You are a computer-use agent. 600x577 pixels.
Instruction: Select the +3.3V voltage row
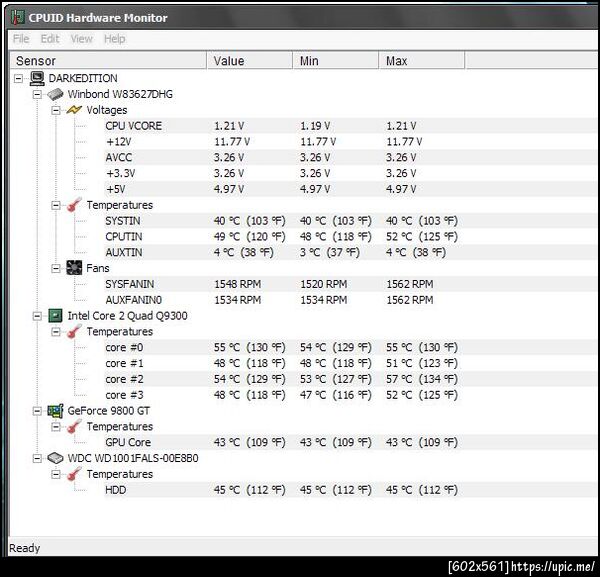(x=350, y=173)
